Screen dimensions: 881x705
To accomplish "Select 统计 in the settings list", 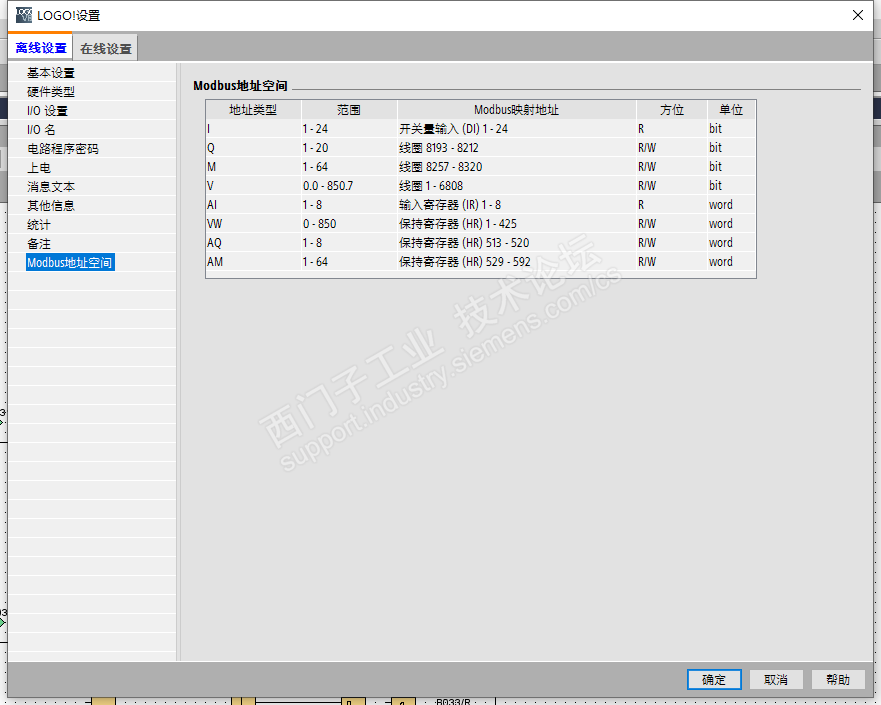I will [39, 225].
